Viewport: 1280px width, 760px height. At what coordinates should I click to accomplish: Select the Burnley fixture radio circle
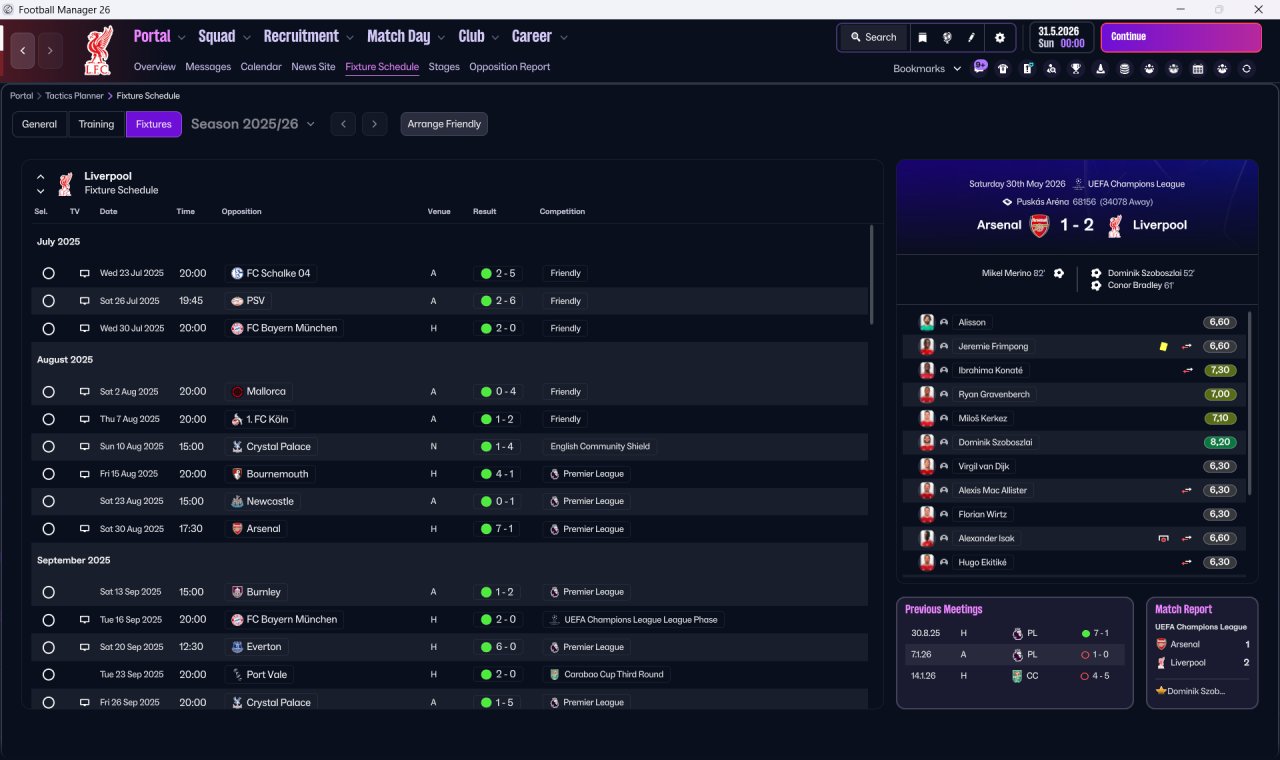coord(48,592)
